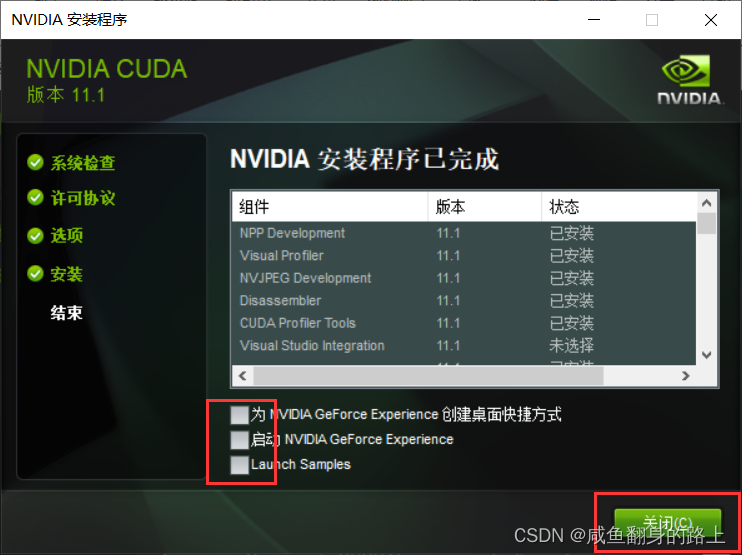
Task: Click the 许可协议 step label
Action: click(x=83, y=198)
